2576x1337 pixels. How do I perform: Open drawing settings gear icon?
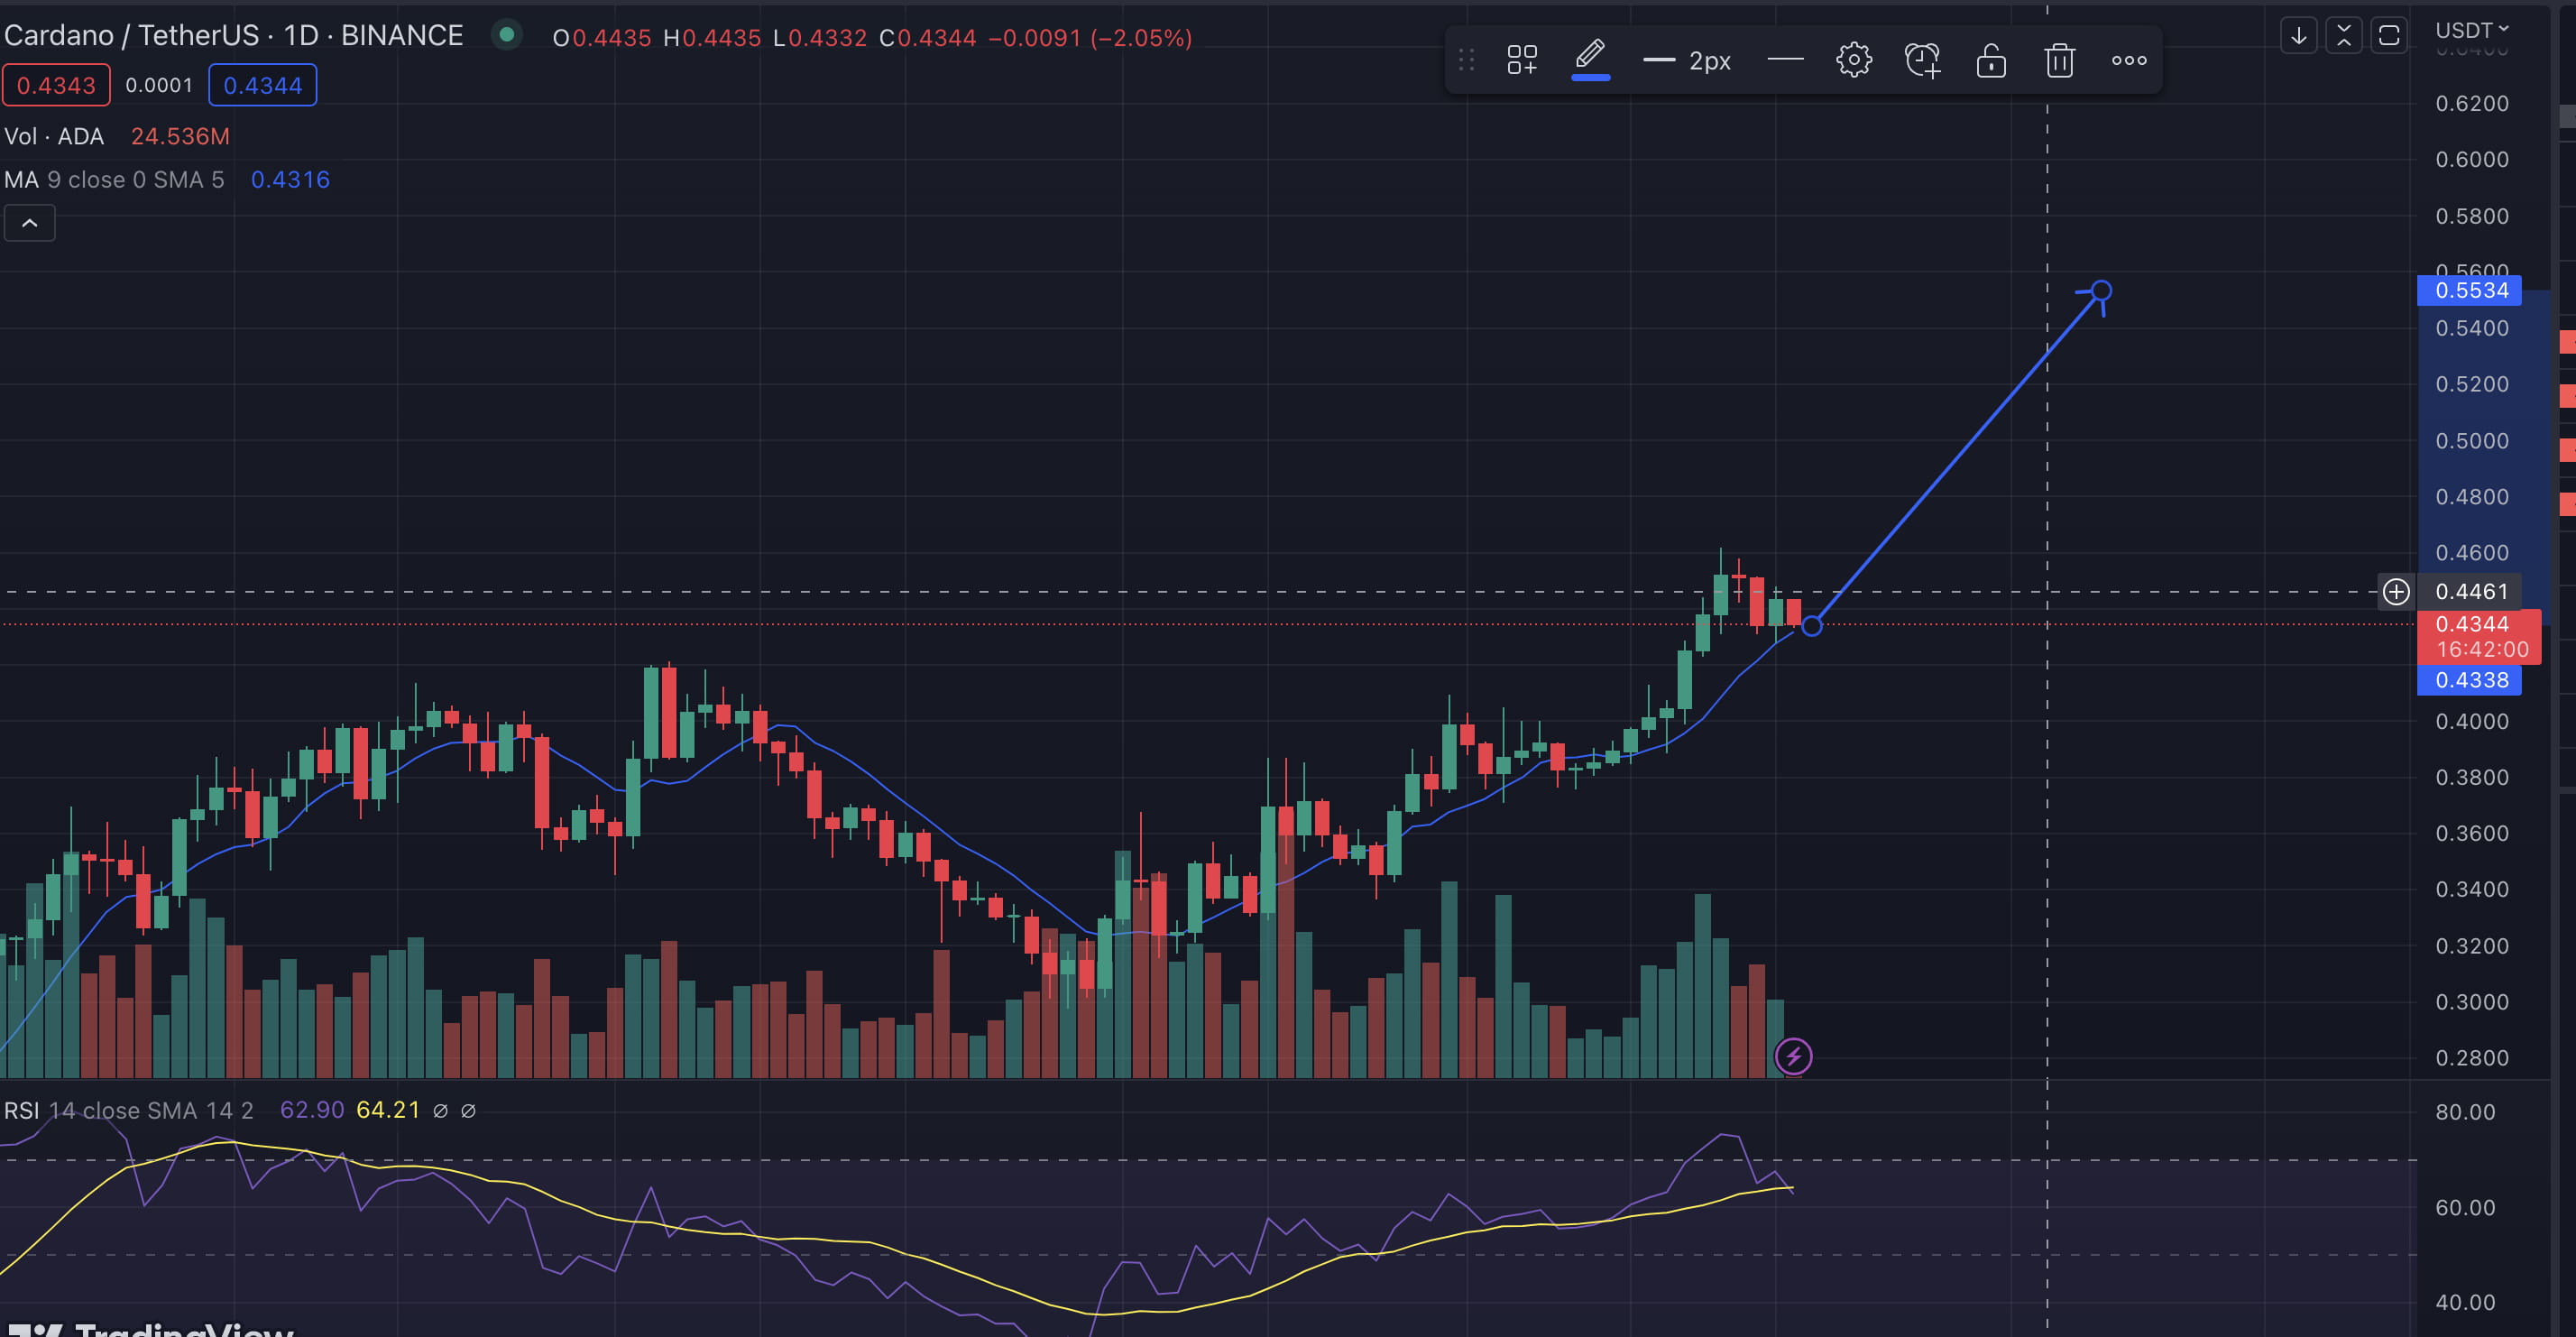1853,60
